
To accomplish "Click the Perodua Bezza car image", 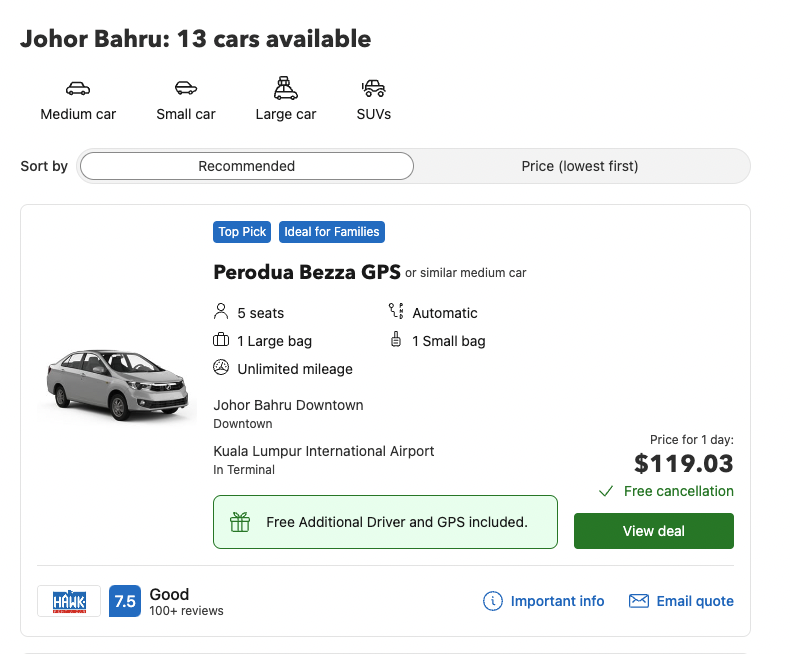I will tap(117, 383).
